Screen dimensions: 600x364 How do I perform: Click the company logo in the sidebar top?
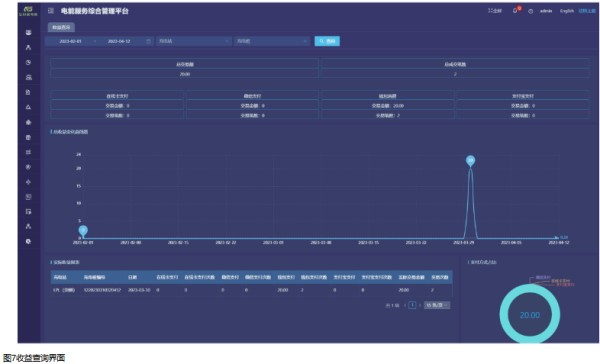click(29, 11)
